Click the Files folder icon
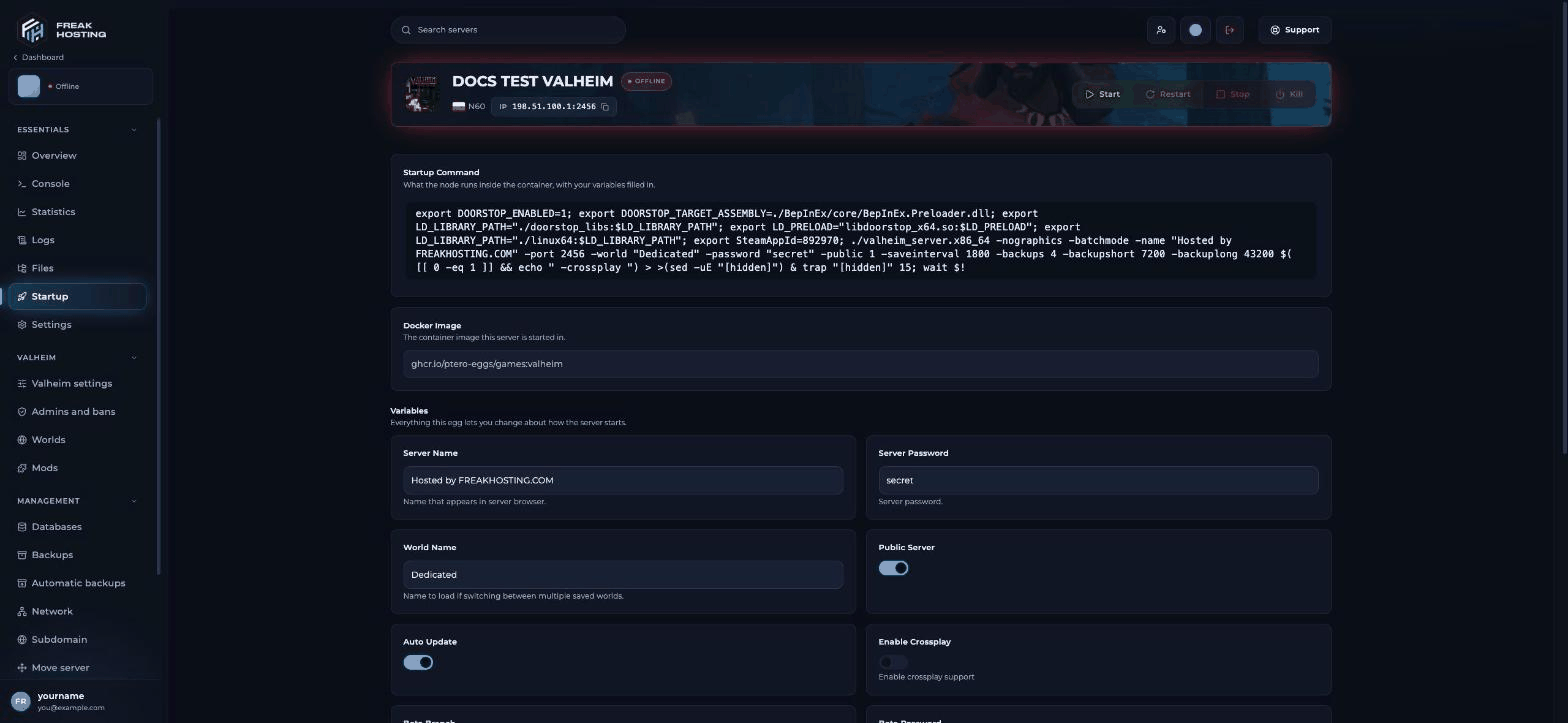Viewport: 1568px width, 723px height. (x=22, y=268)
